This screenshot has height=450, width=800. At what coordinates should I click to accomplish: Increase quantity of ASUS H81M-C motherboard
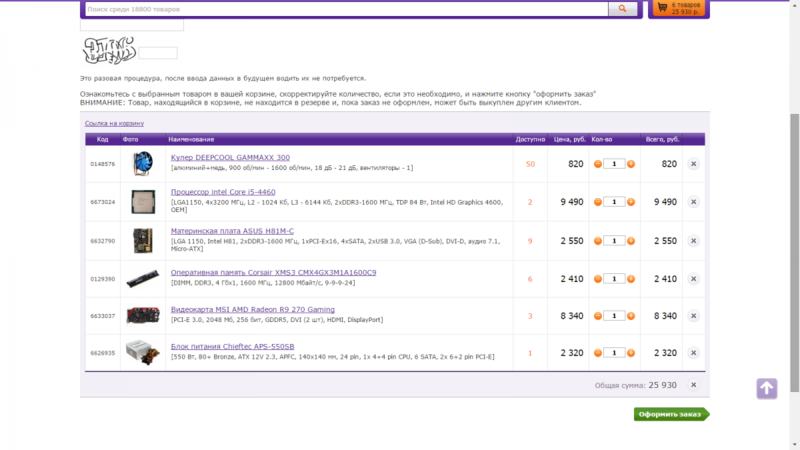pyautogui.click(x=633, y=241)
